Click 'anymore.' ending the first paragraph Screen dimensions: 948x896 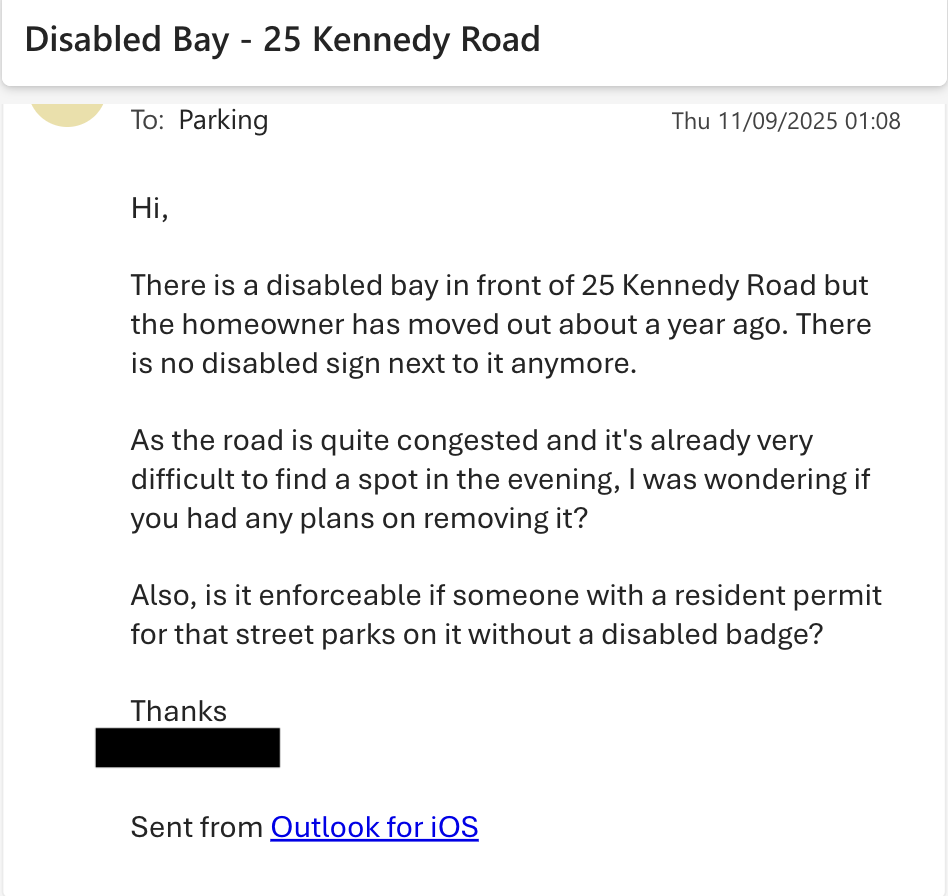pos(574,363)
